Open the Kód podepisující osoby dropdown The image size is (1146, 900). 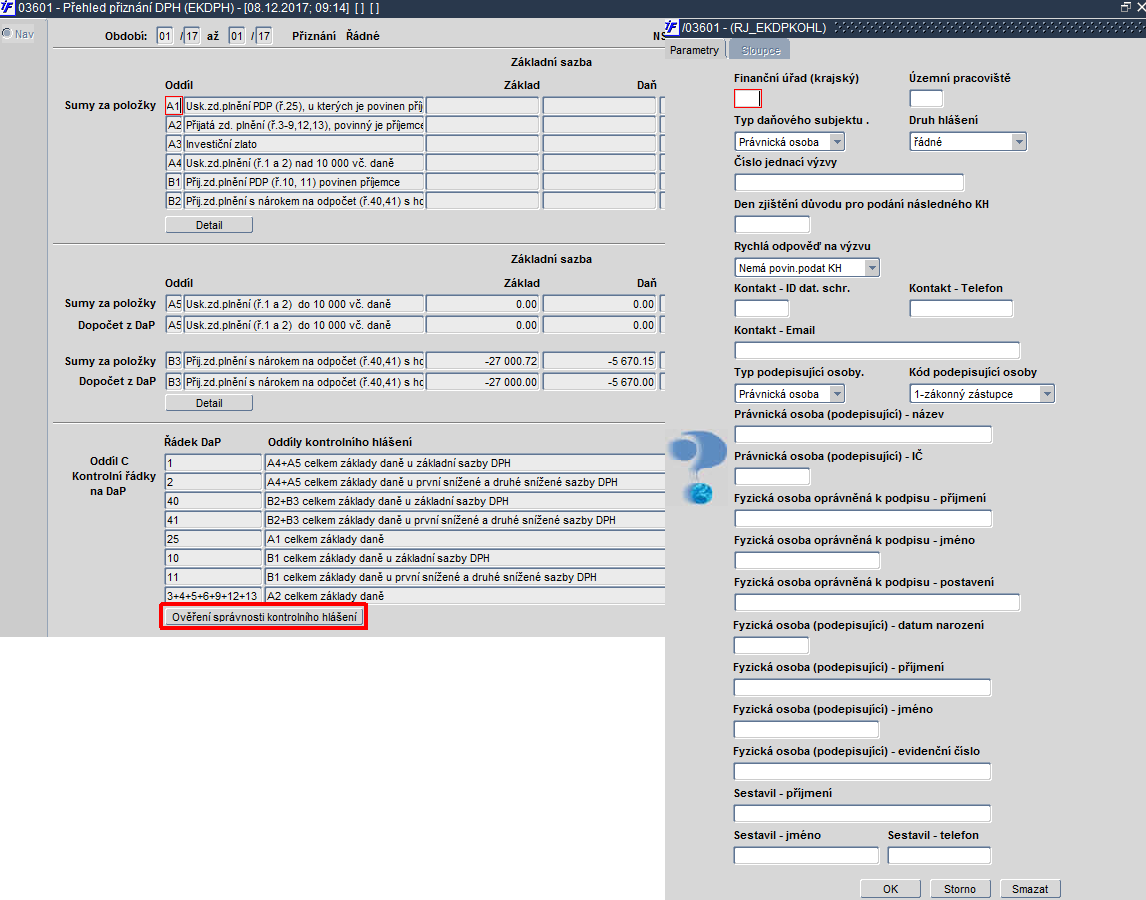(1047, 394)
